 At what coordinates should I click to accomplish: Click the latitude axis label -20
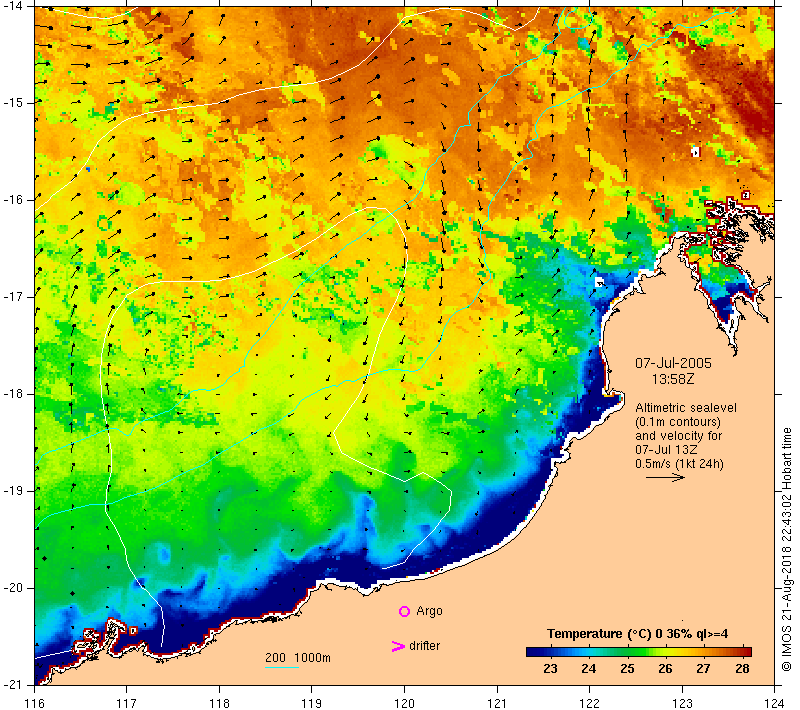(12, 588)
